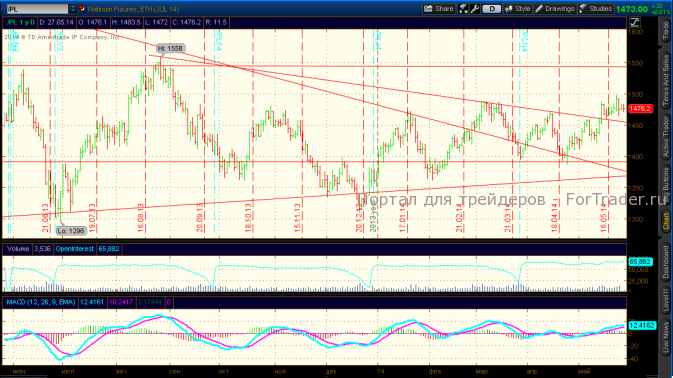This screenshot has height=378, width=673.
Task: Select the Chart side tab
Action: (666, 222)
